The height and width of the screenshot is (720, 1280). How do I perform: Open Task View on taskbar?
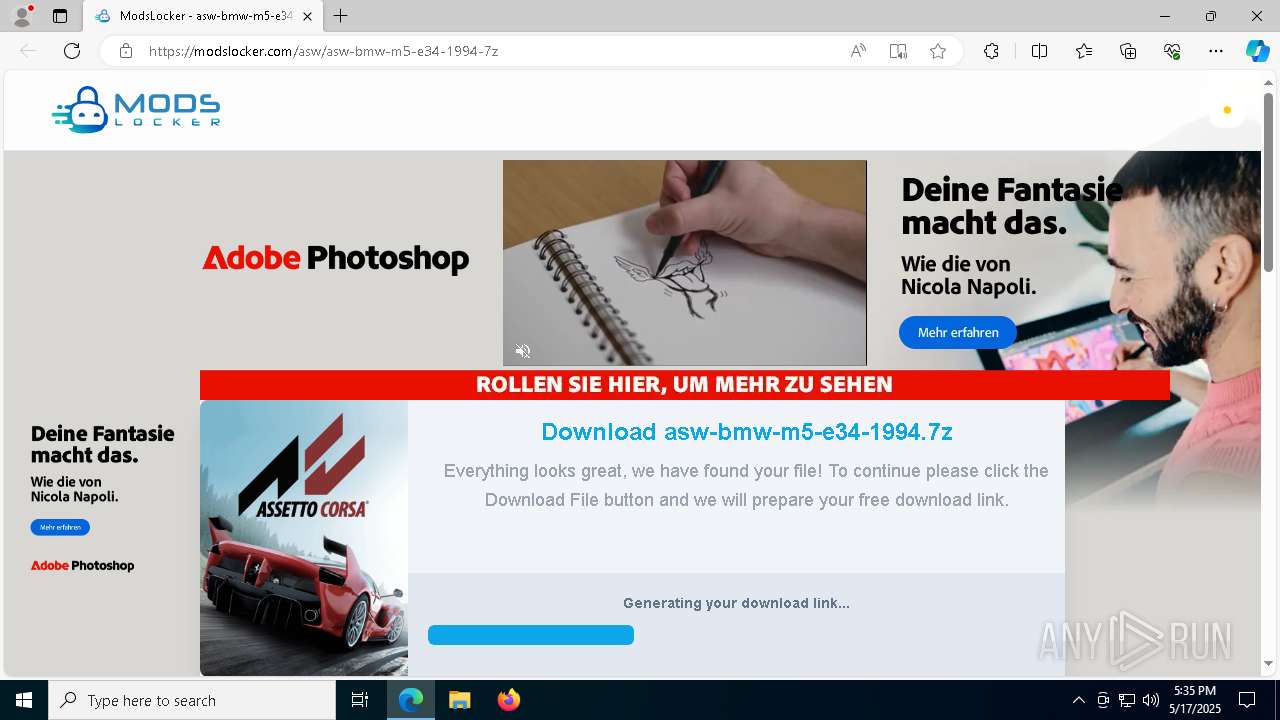360,700
